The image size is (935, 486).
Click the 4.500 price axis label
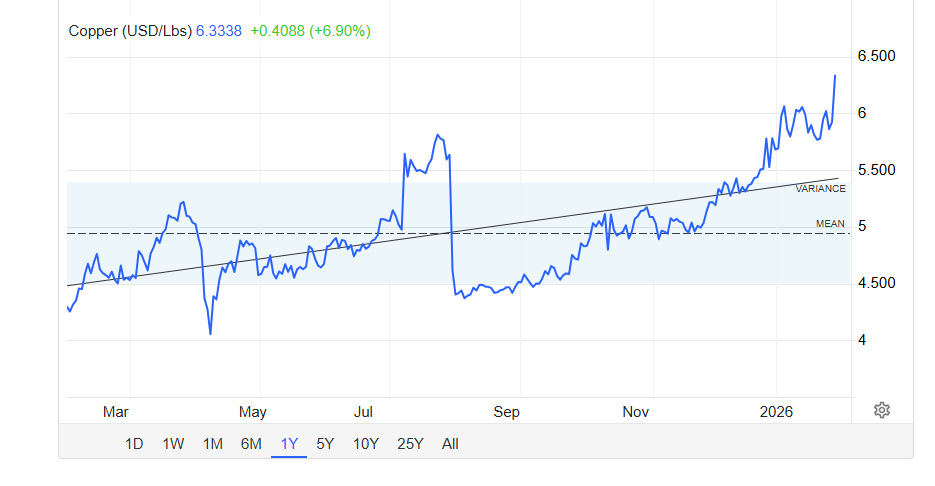(876, 283)
